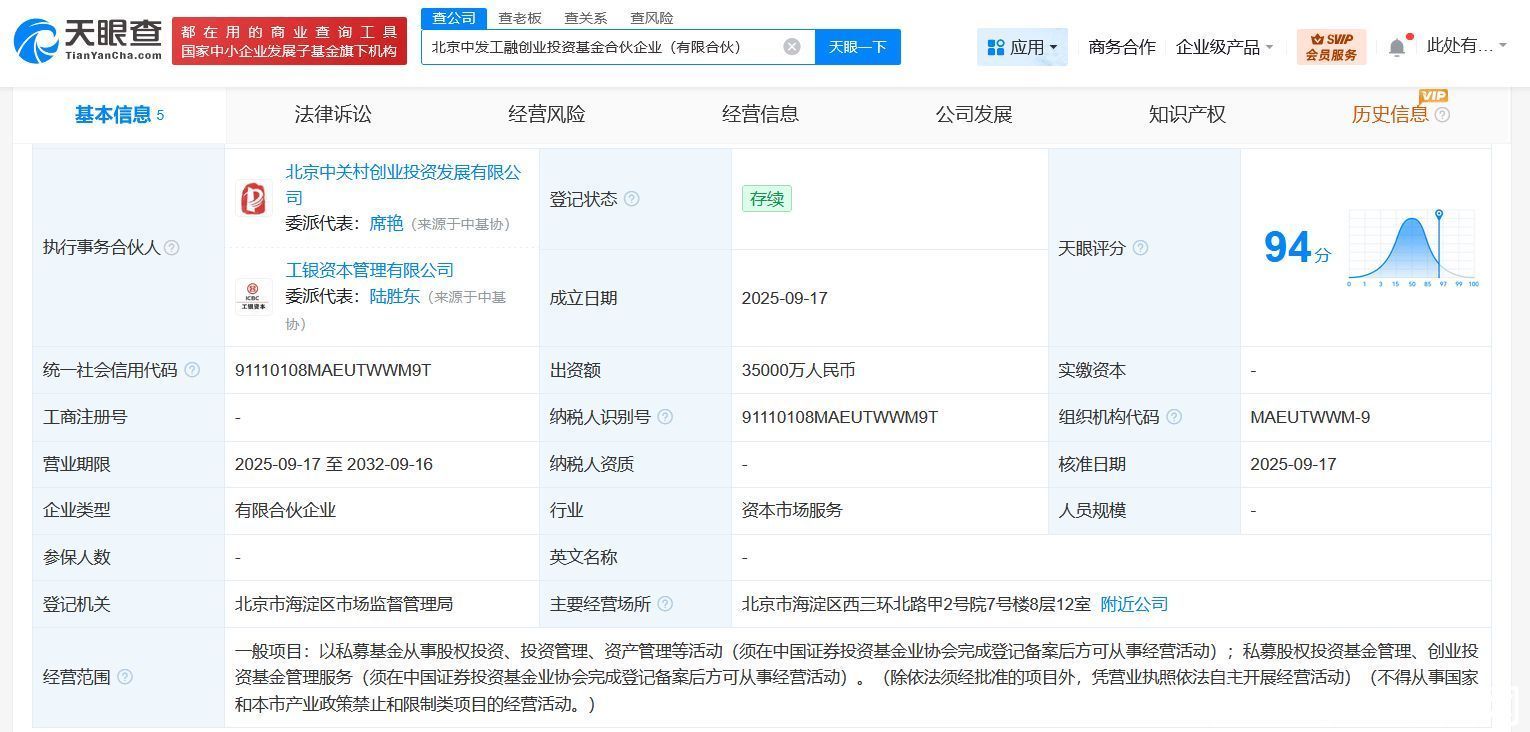The width and height of the screenshot is (1530, 732).
Task: Click the help icon next to 经营范围
Action: click(125, 677)
